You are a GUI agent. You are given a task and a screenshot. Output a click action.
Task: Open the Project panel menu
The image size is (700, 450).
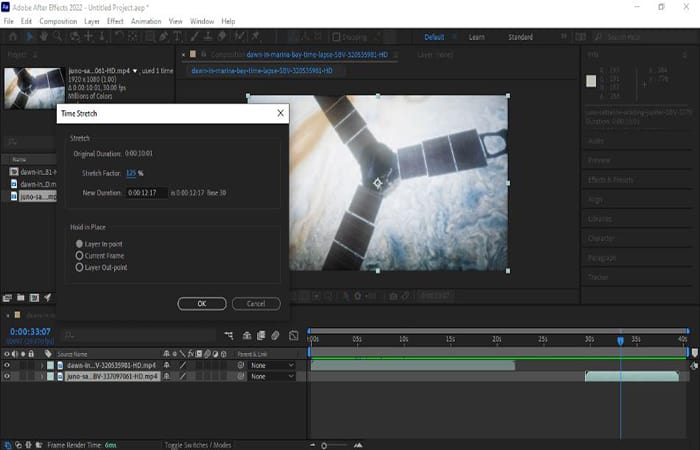click(x=35, y=54)
